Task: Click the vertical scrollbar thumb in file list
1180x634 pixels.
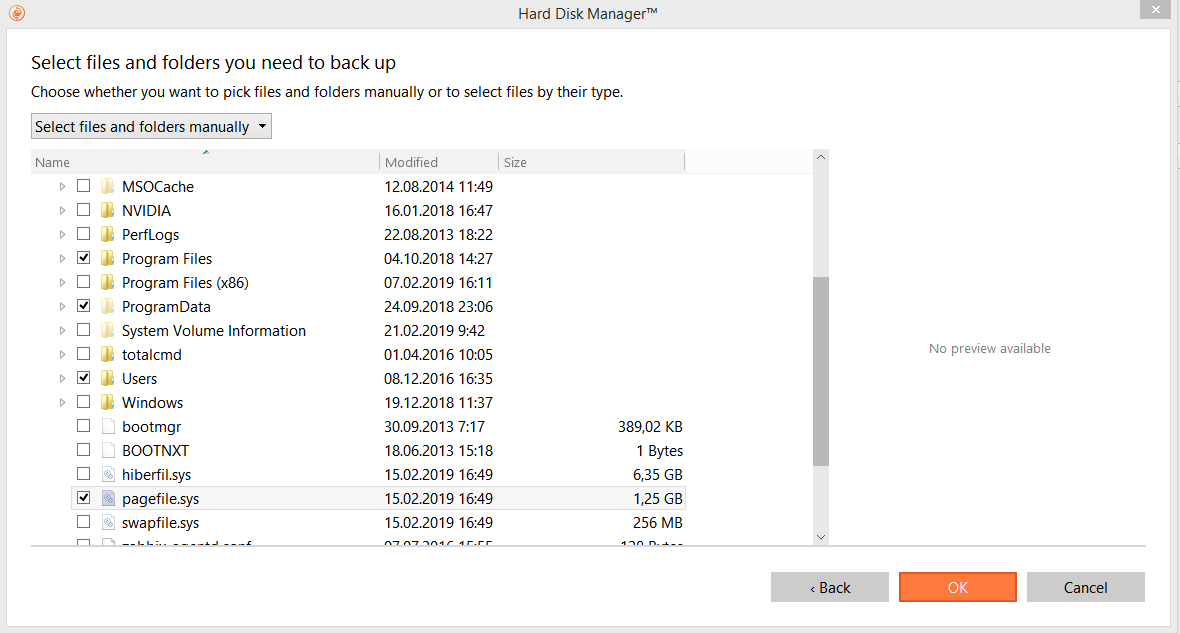Action: pos(821,370)
